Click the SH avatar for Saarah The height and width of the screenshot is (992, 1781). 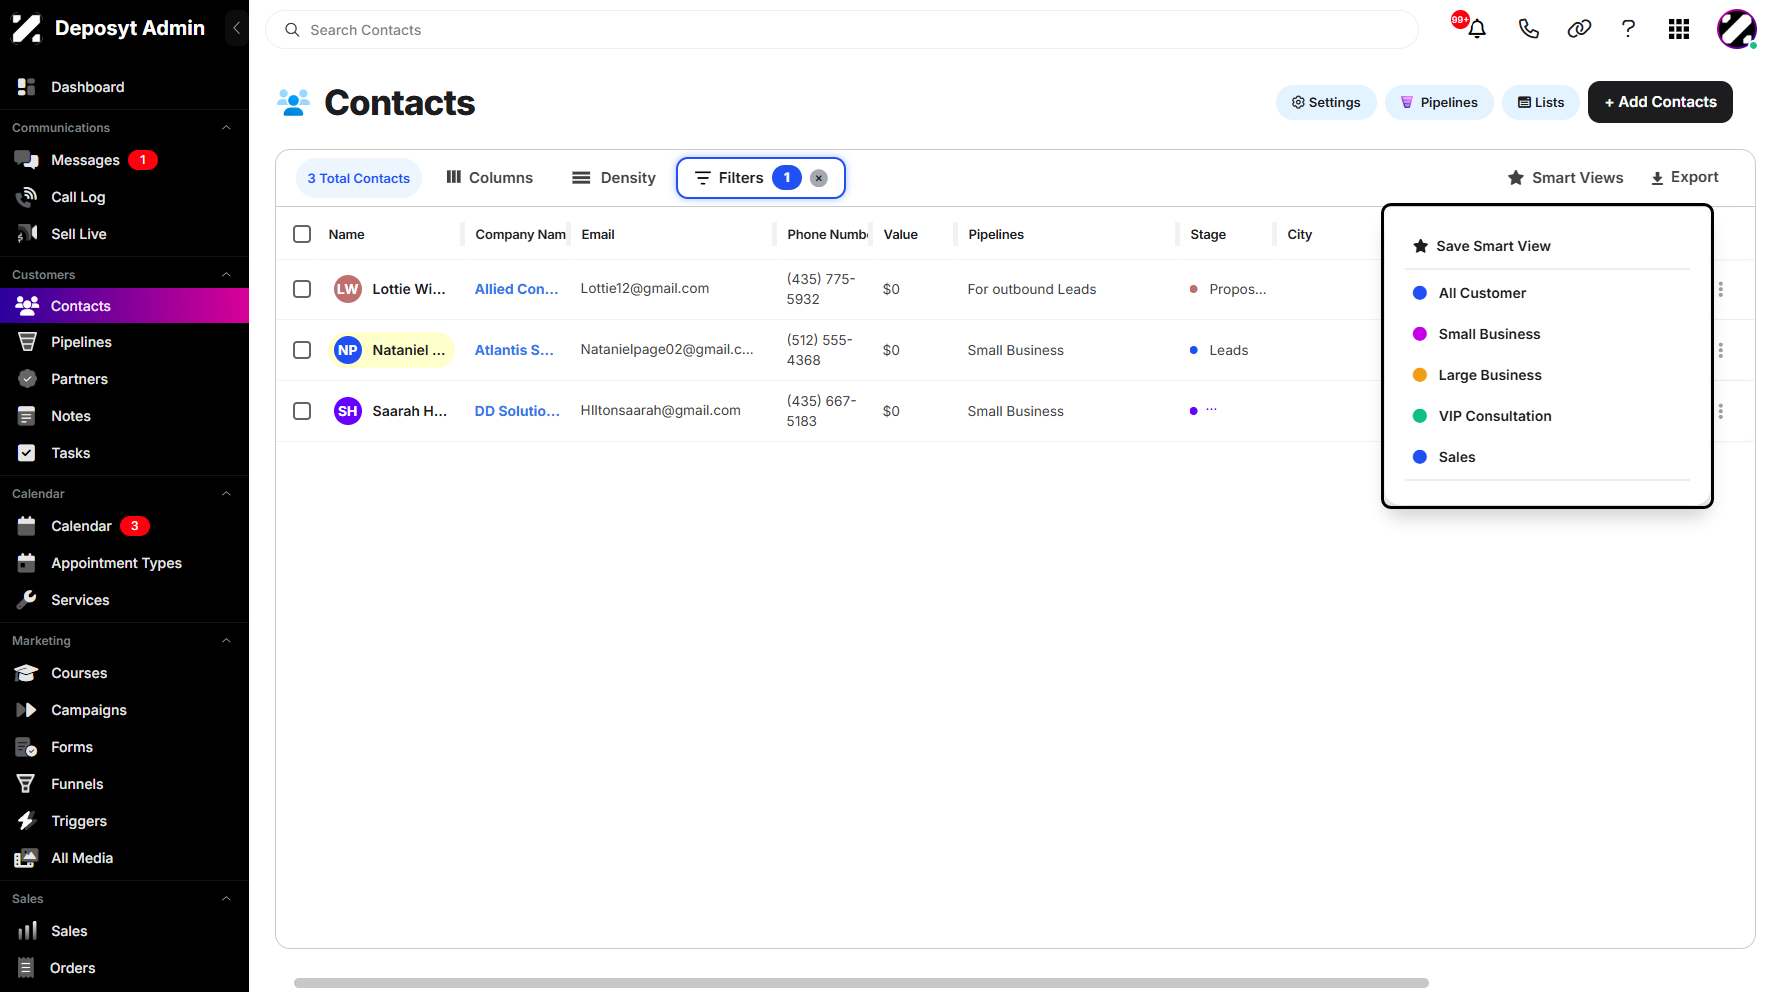click(x=348, y=411)
